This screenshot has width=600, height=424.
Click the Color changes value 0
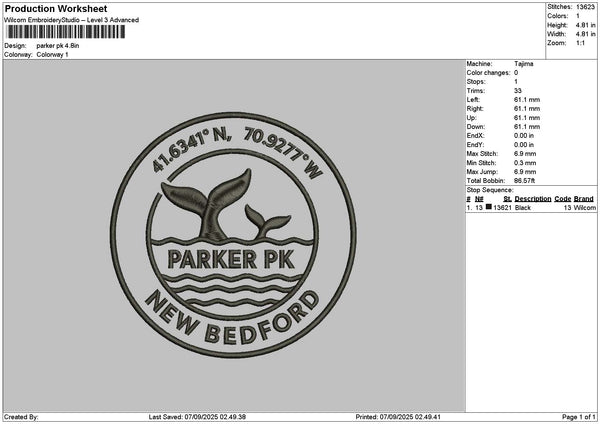pyautogui.click(x=516, y=73)
